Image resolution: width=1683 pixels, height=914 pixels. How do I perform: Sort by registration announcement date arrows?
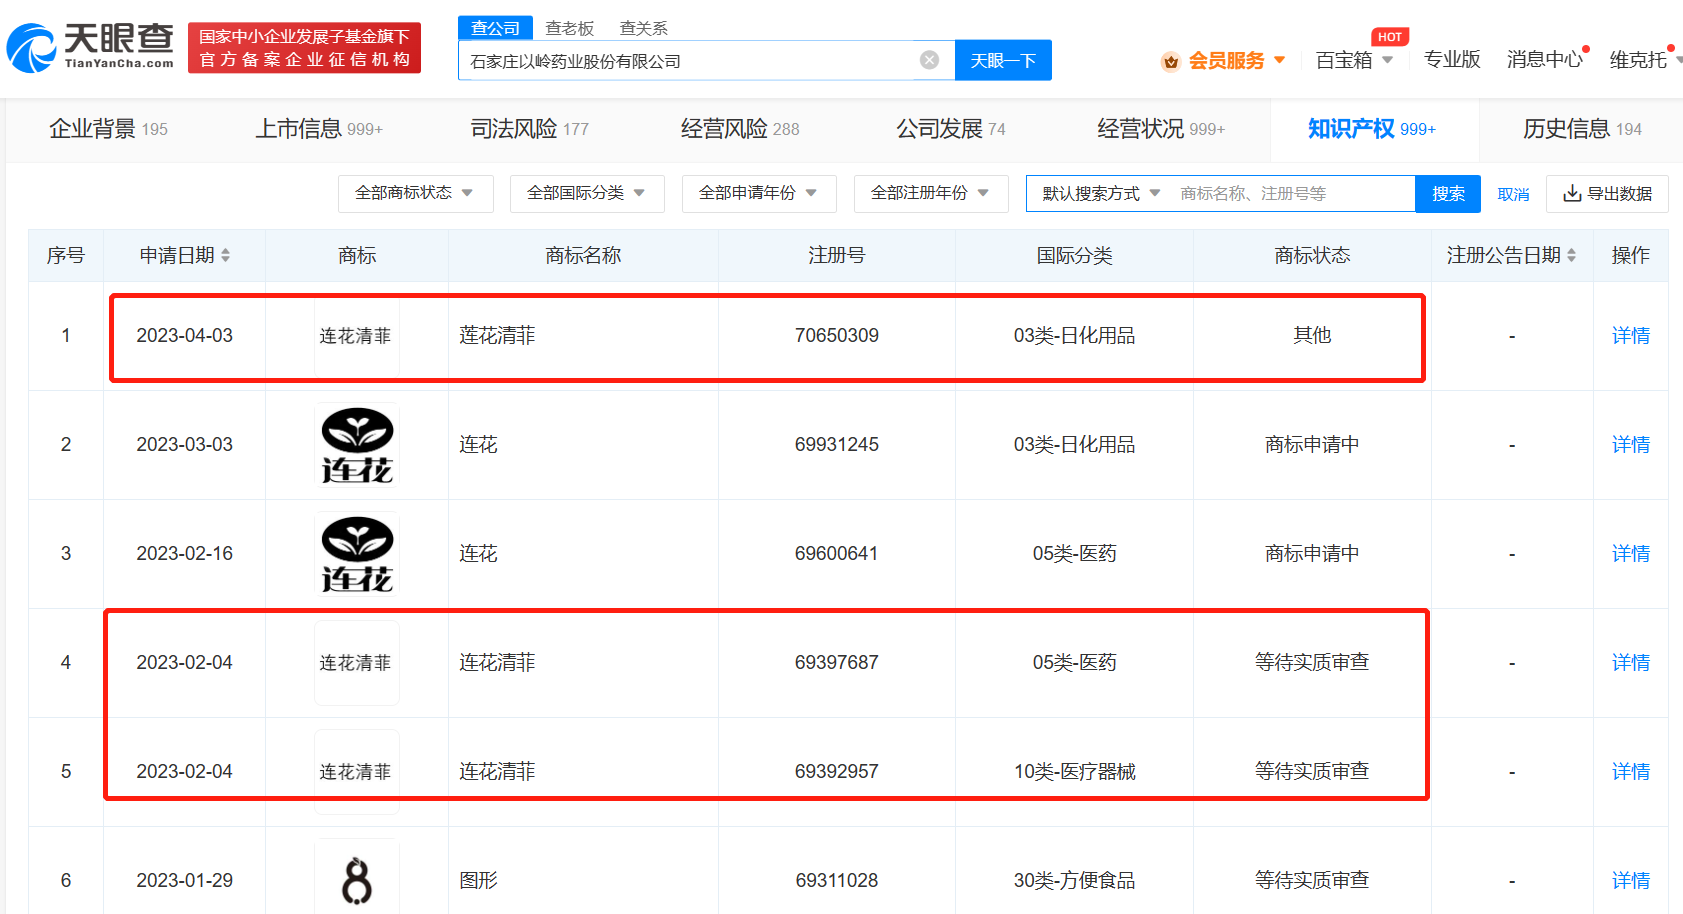click(1571, 256)
